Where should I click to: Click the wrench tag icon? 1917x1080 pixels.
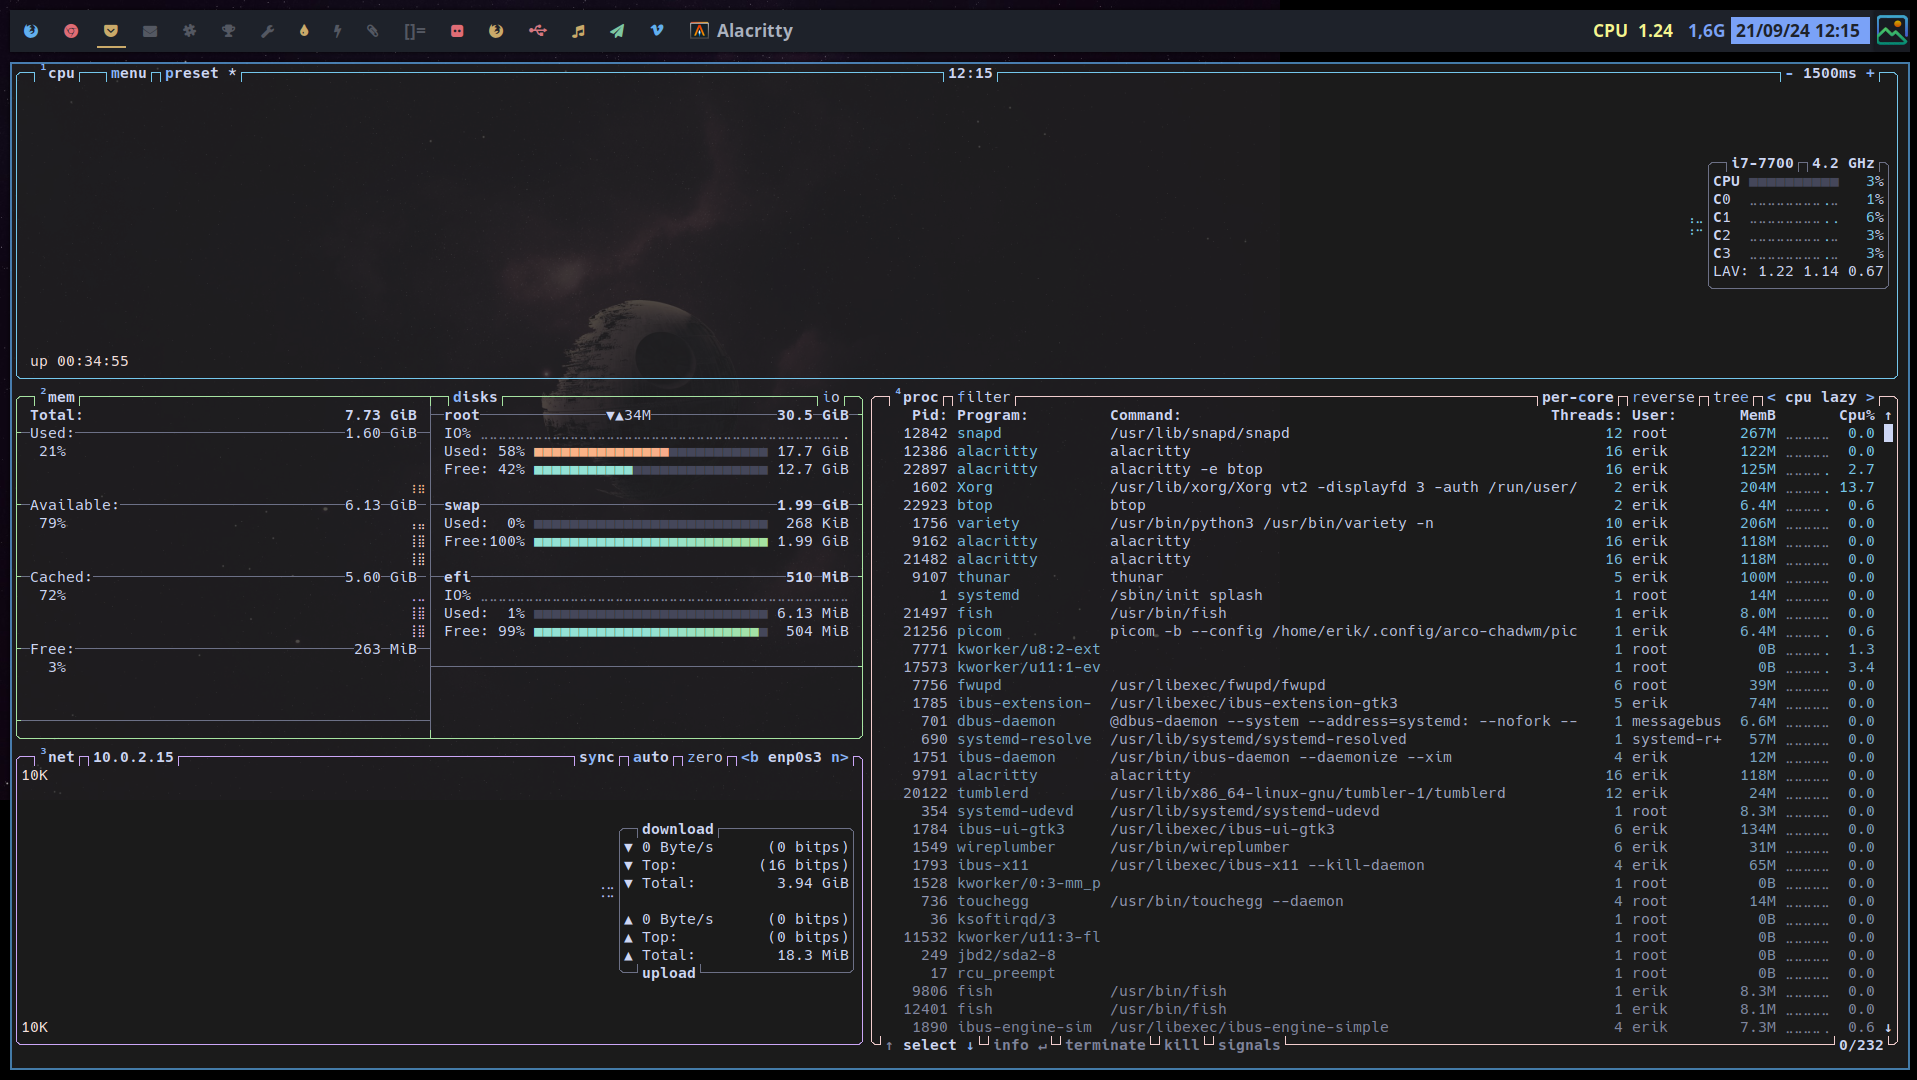[x=267, y=31]
